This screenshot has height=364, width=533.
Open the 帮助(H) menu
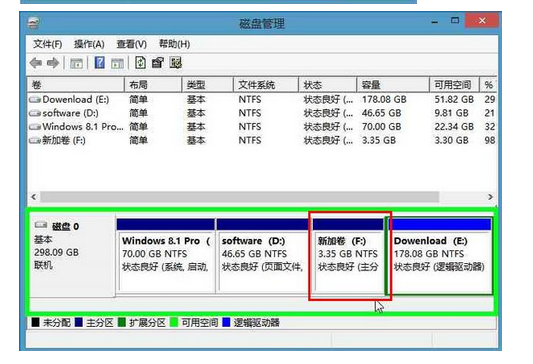(x=174, y=44)
